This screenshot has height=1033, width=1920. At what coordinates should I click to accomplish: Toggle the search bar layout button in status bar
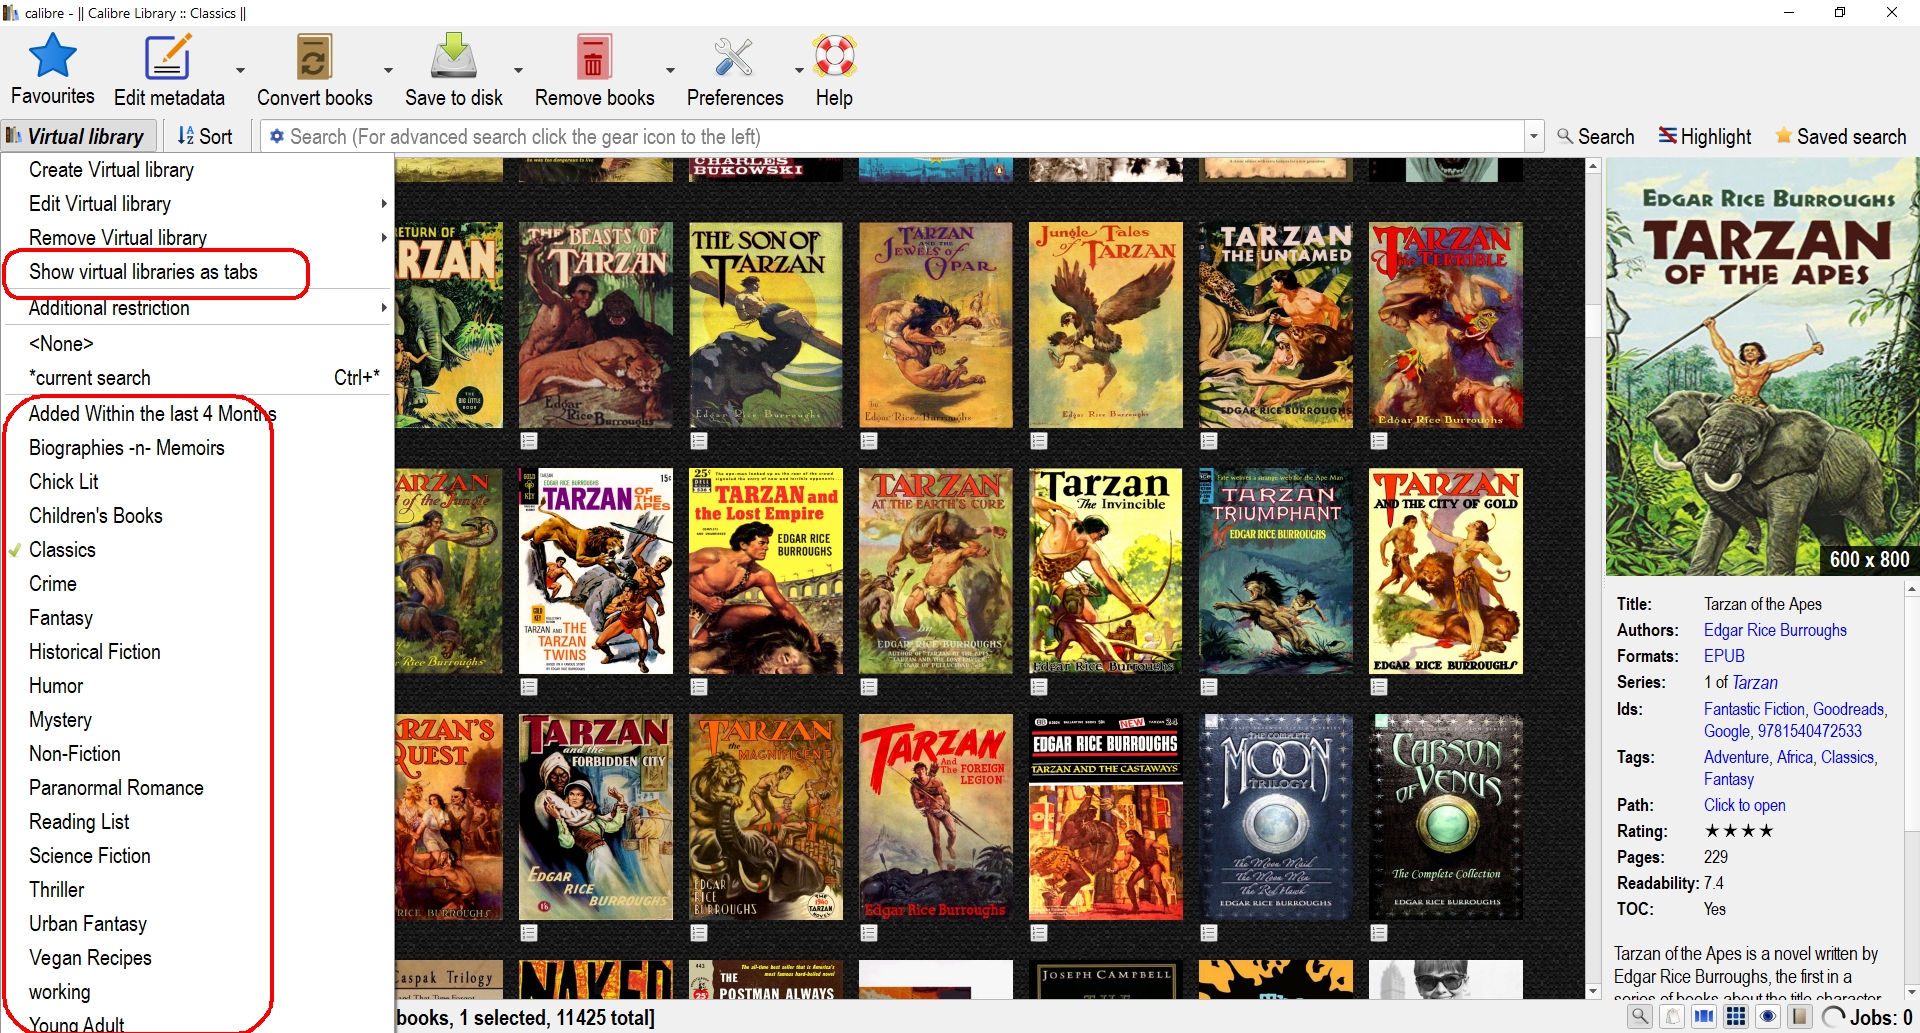(x=1640, y=1017)
